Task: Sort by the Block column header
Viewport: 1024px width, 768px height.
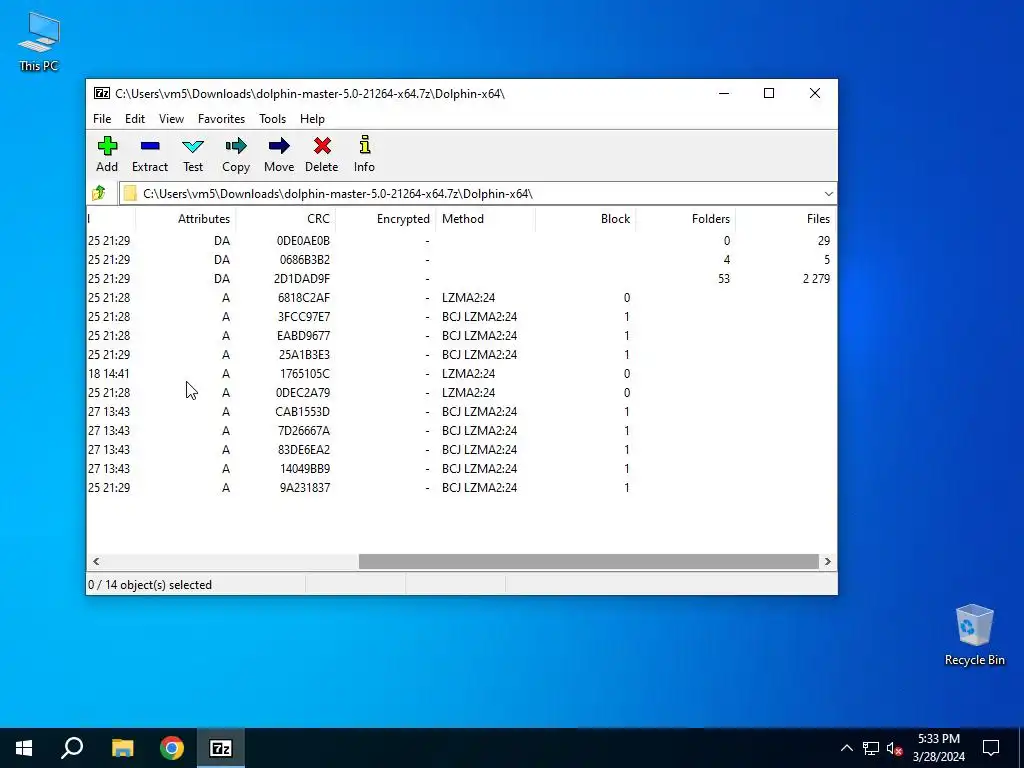Action: [x=586, y=219]
